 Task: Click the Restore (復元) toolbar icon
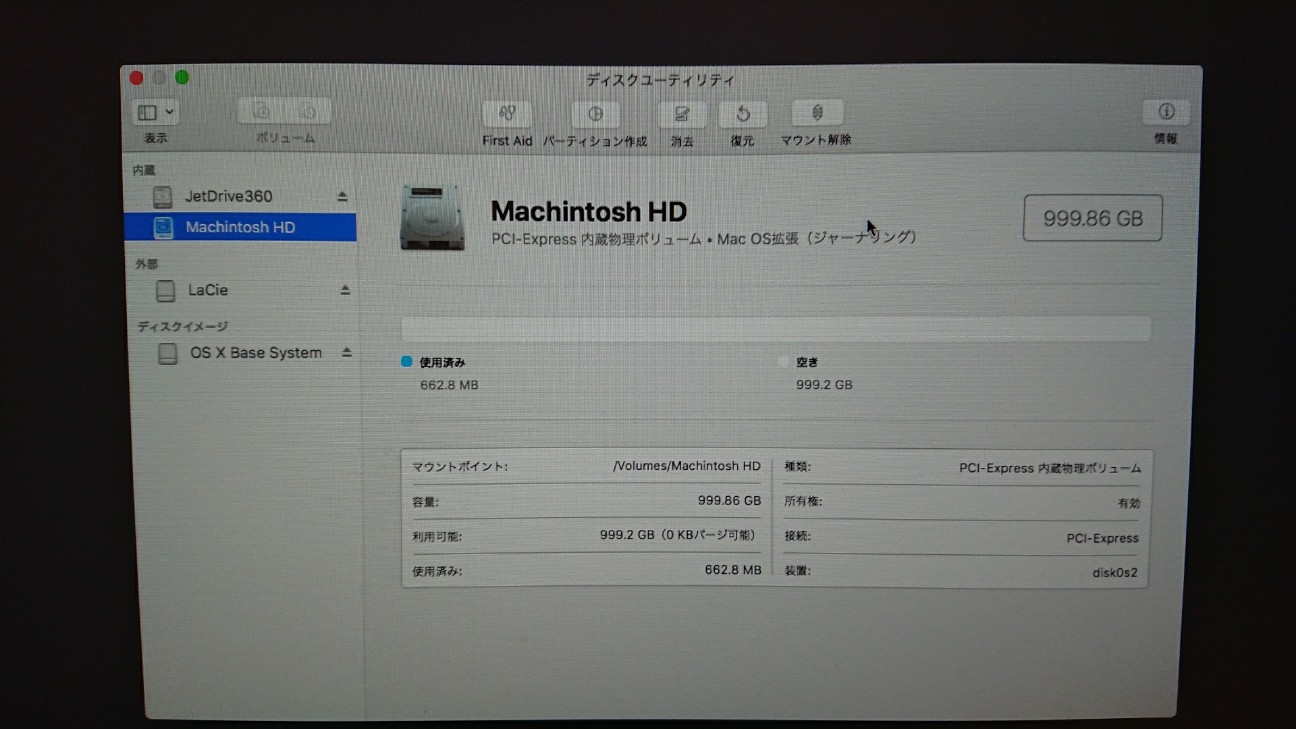(742, 113)
